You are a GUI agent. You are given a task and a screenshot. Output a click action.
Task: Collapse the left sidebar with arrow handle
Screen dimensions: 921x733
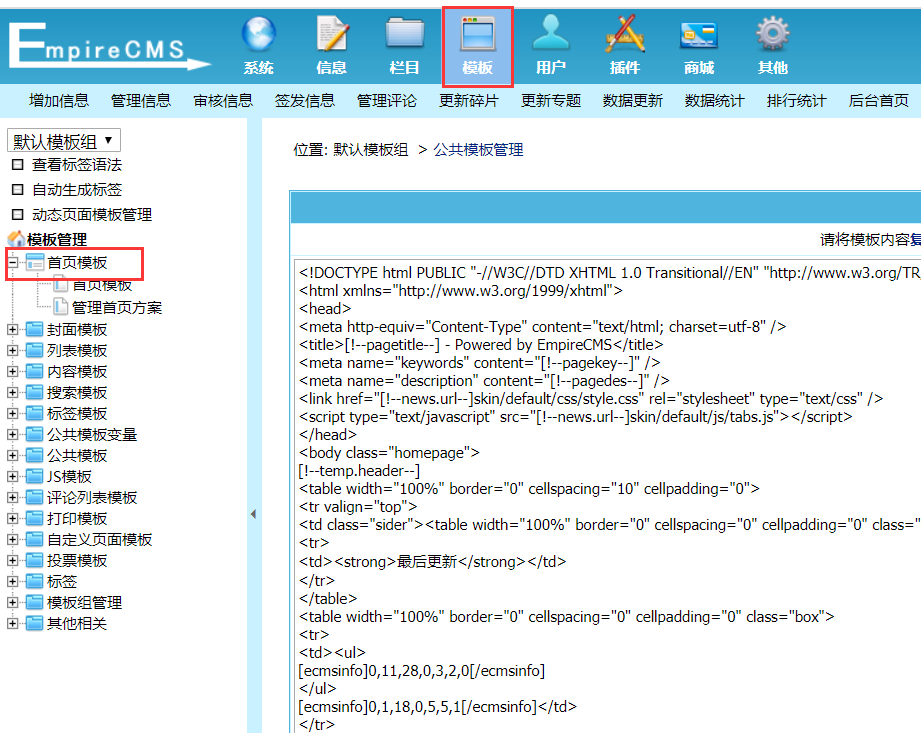tap(253, 514)
